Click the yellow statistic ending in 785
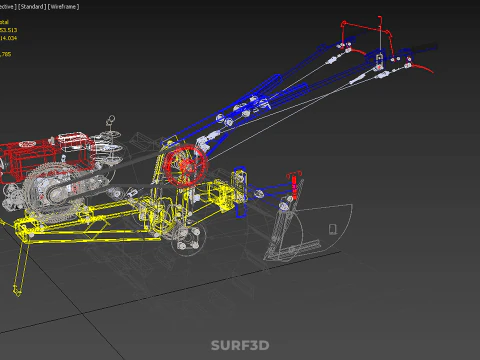Screen dimensions: 480x360 click(x=5, y=54)
